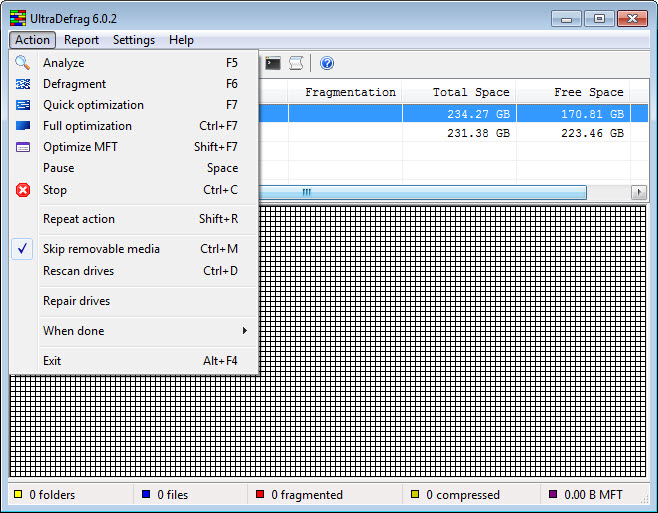Minimize the UltraDefrag window
Screen dimensions: 658x513
[x=566, y=19]
